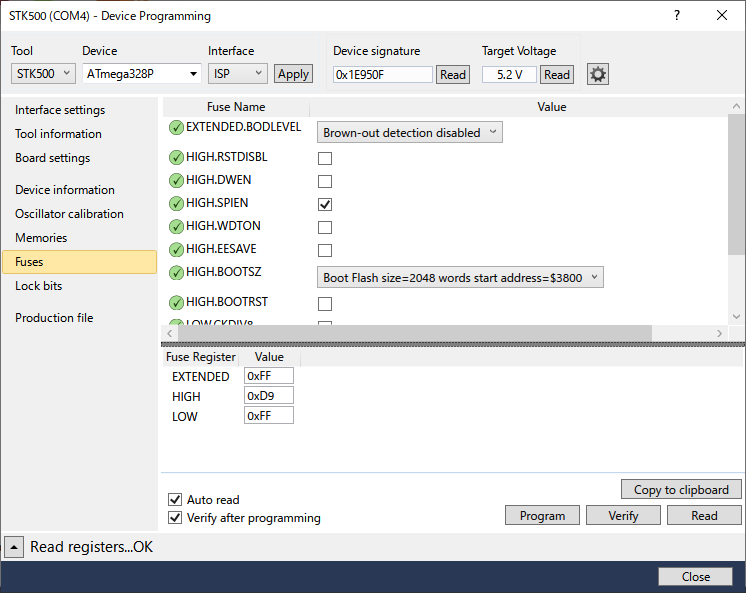Enable the HIGH.RSTDISBL fuse checkbox
746x593 pixels.
(x=325, y=158)
